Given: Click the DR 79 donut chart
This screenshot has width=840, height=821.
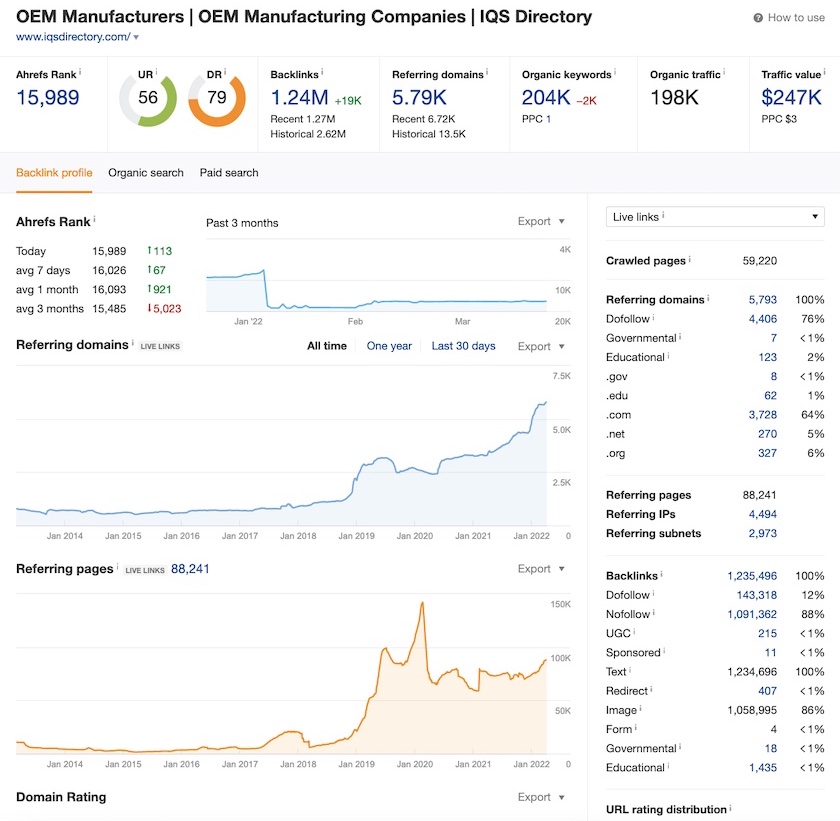Looking at the screenshot, I should pyautogui.click(x=216, y=98).
